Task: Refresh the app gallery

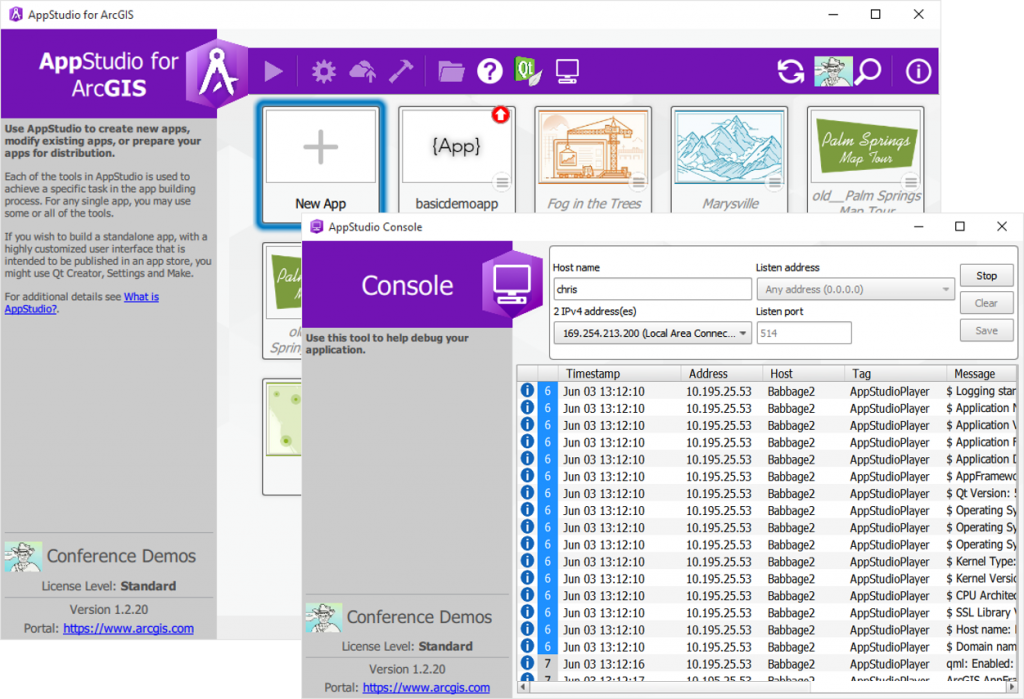Action: click(x=791, y=71)
